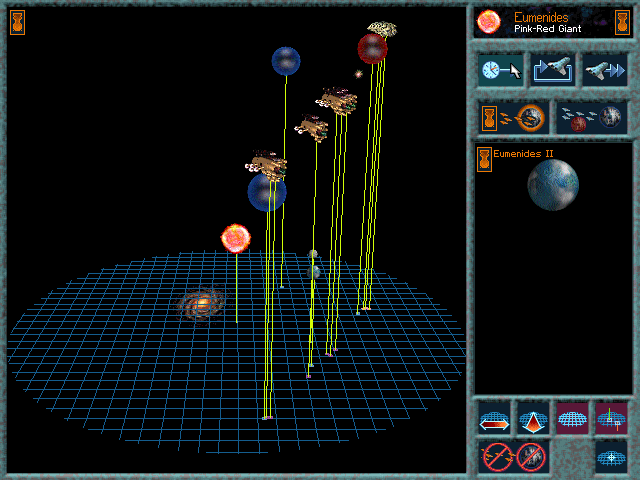Select the topmost brown ship of the pair
This screenshot has width=640, height=480.
(337, 101)
